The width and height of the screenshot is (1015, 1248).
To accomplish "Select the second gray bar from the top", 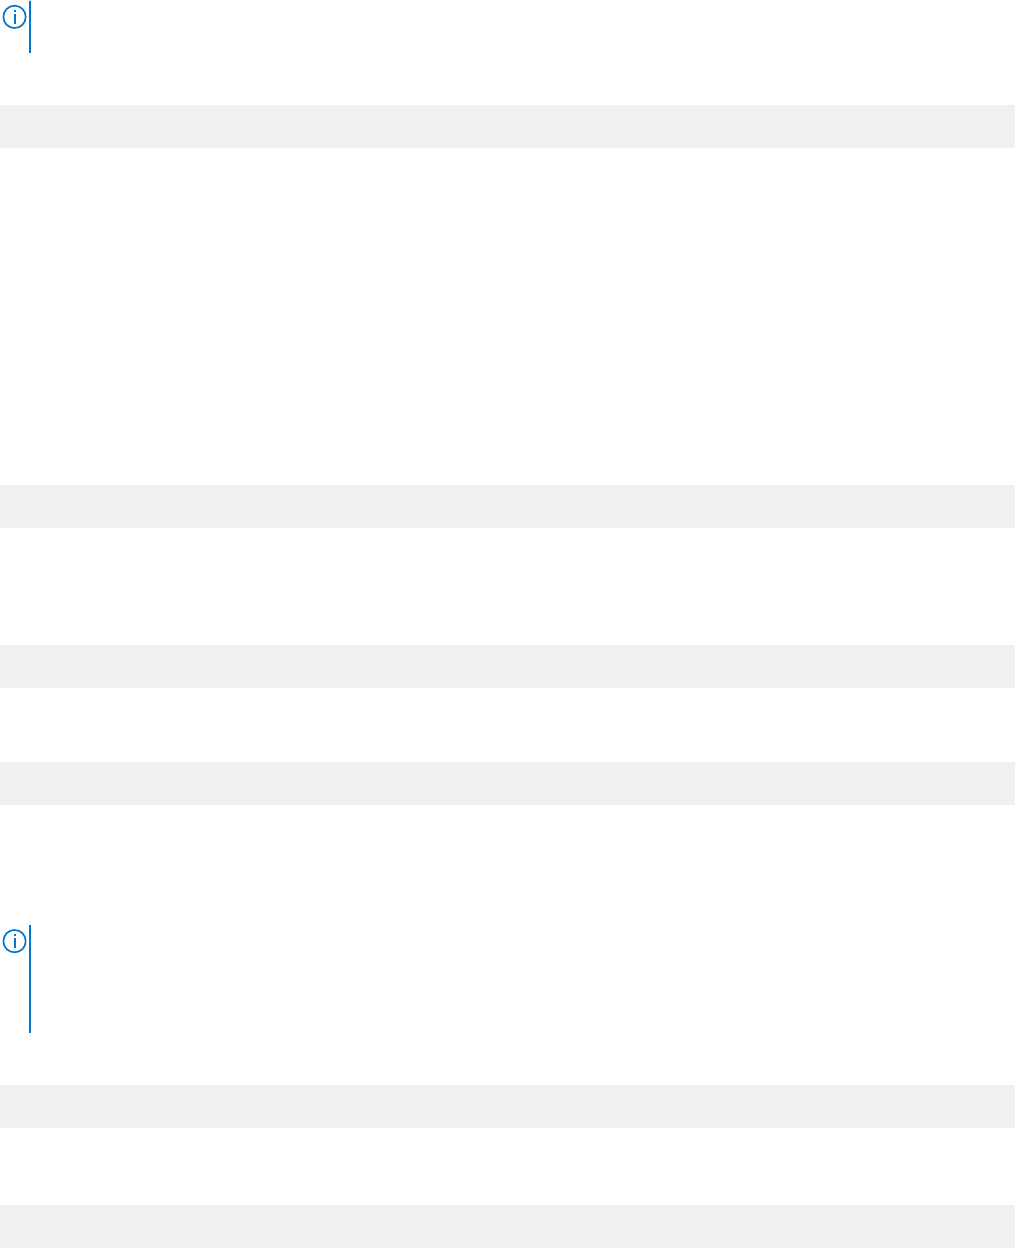I will [x=507, y=507].
